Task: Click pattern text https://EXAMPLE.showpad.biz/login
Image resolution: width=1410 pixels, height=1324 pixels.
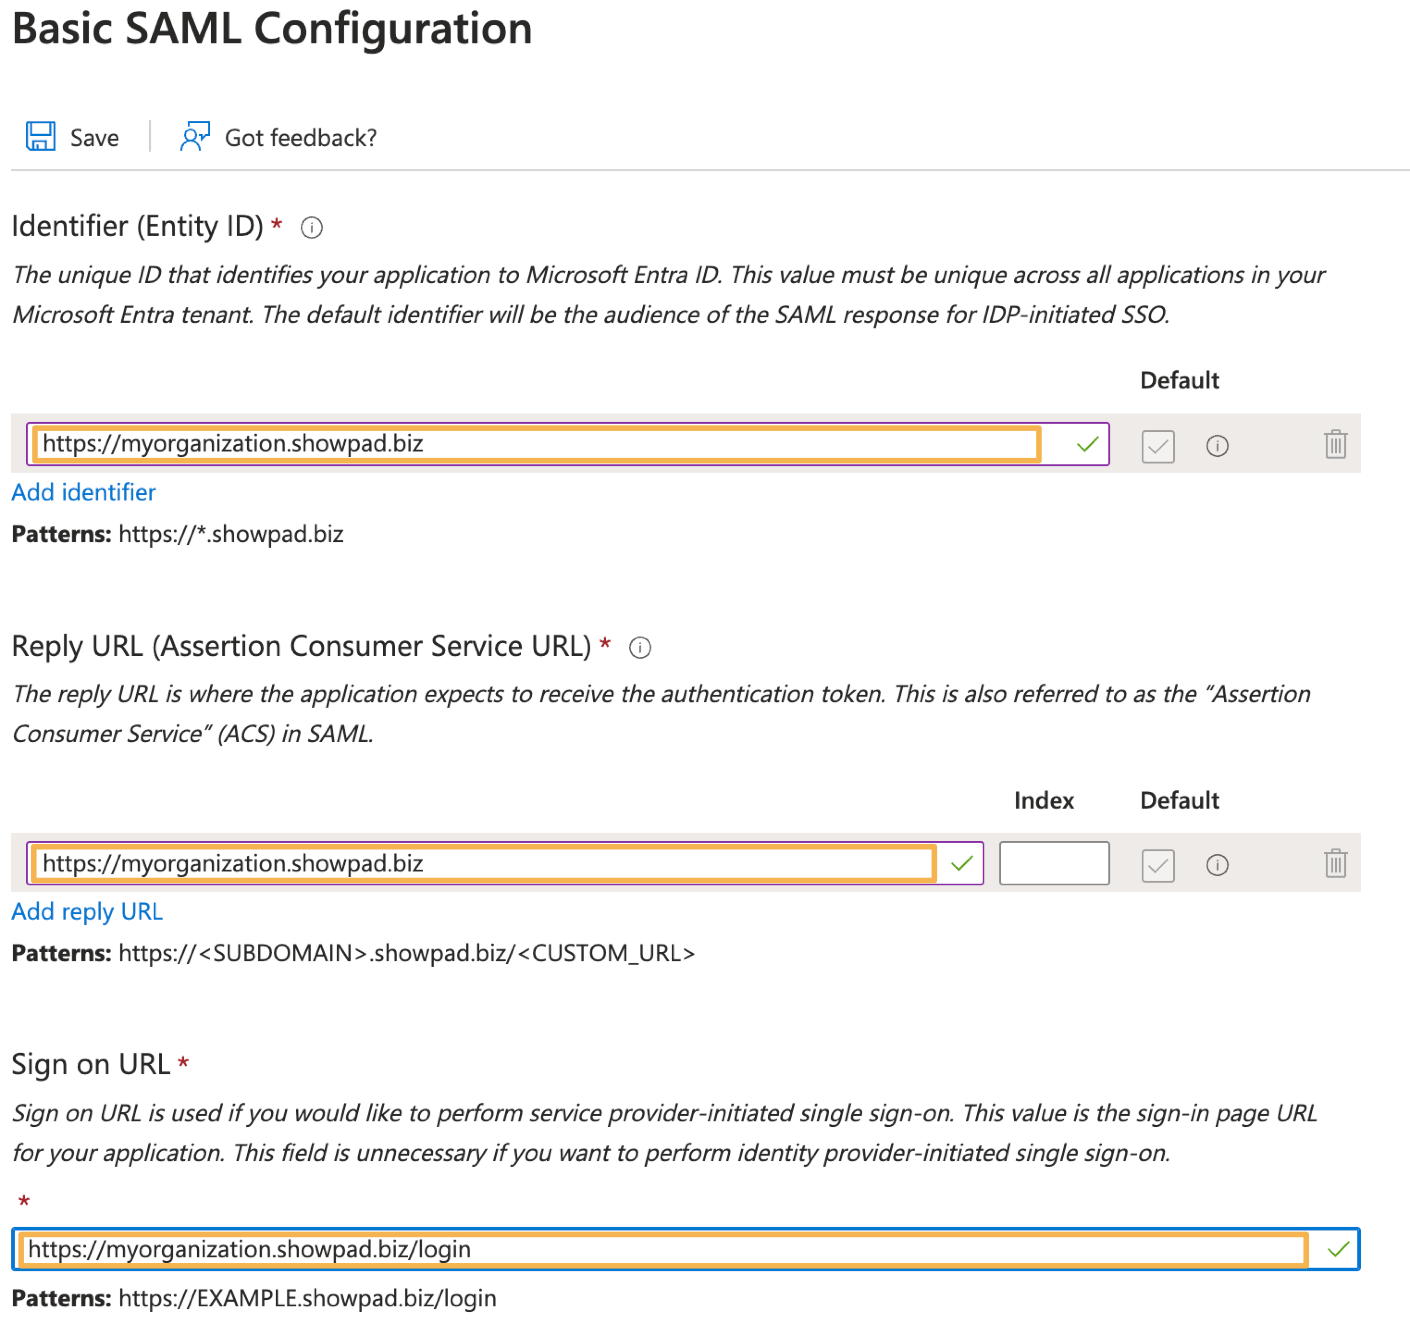Action: point(307,1298)
